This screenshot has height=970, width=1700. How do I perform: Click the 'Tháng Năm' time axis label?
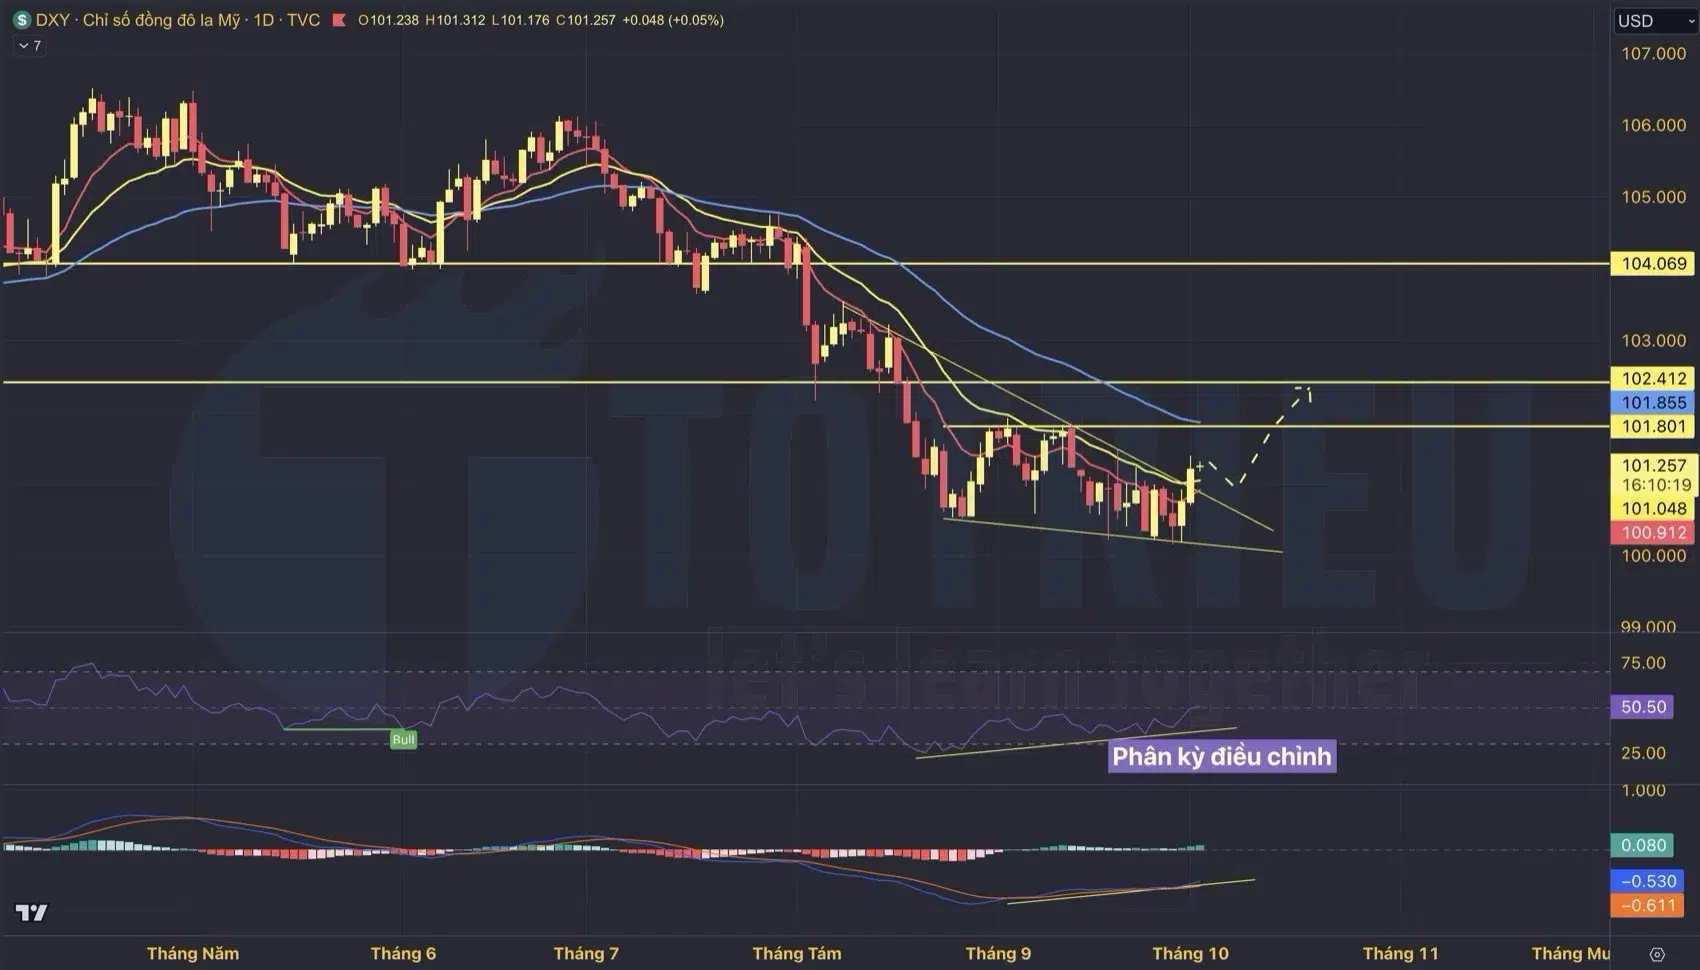193,953
